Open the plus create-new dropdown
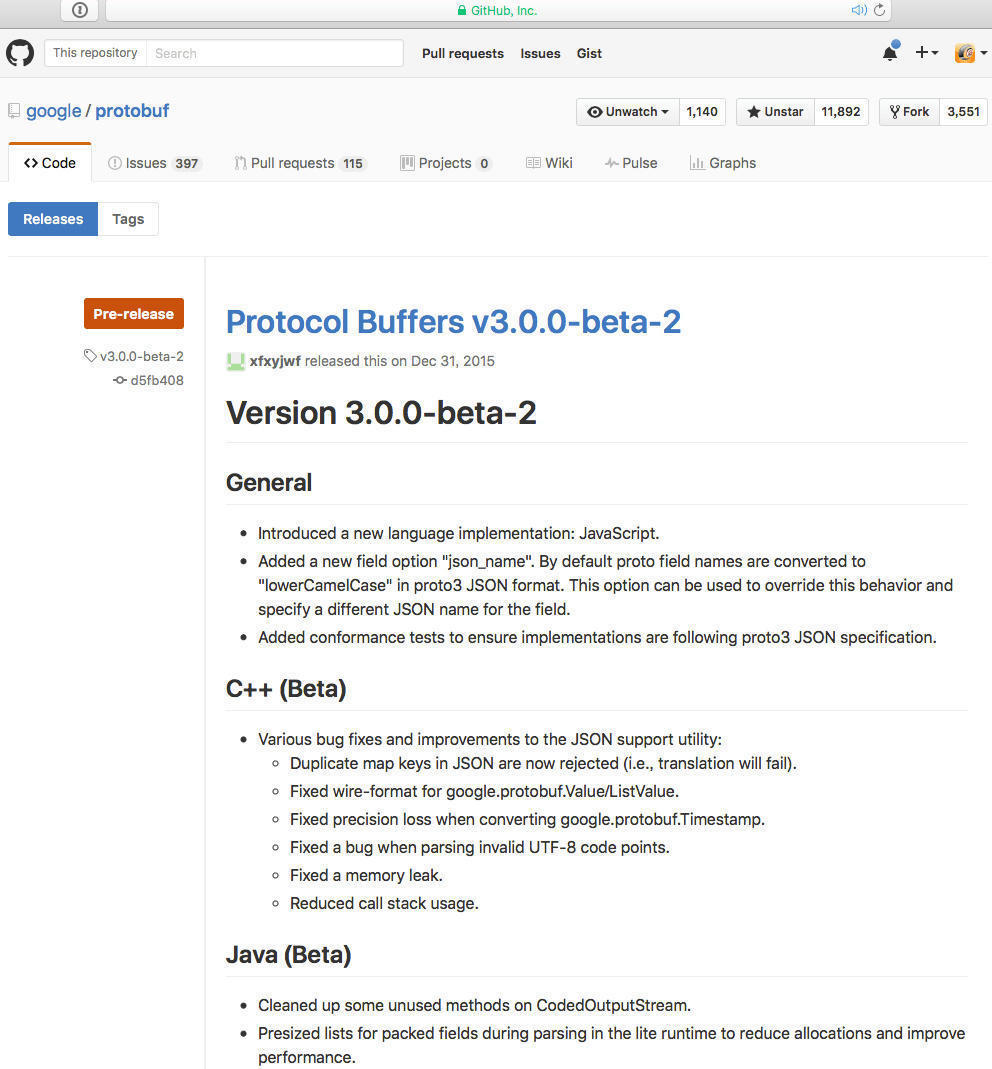Viewport: 992px width, 1069px height. tap(926, 53)
